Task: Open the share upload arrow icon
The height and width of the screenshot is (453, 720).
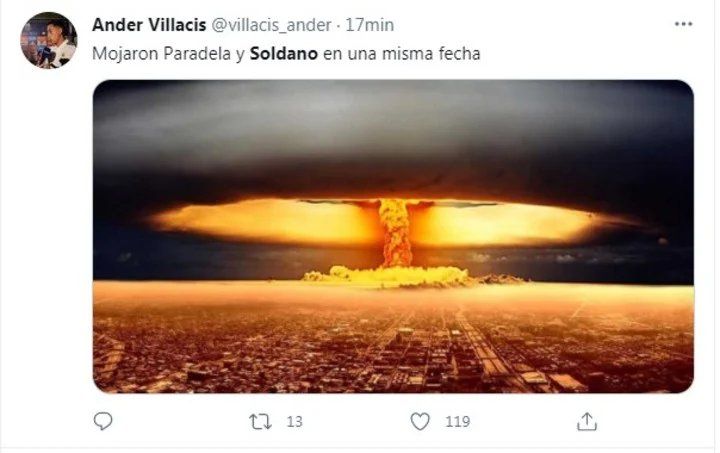Action: 586,421
